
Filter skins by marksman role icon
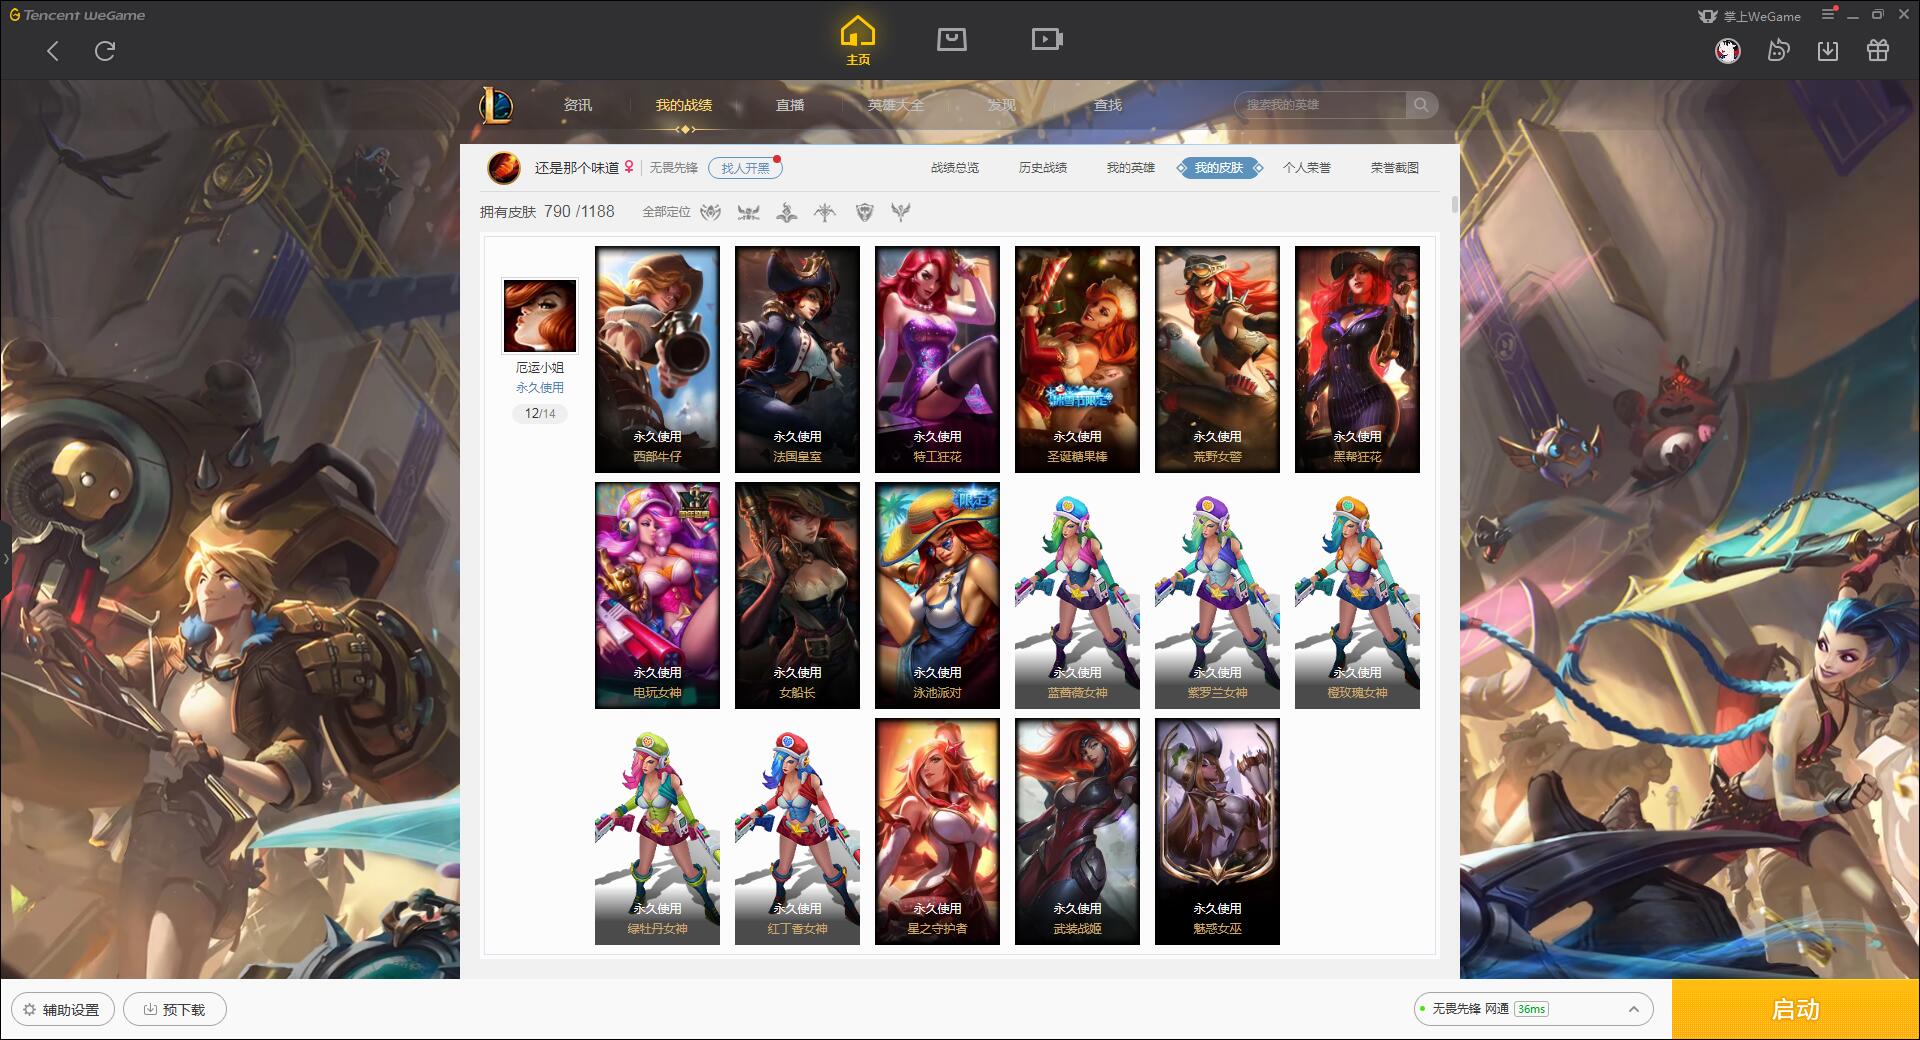[x=825, y=212]
